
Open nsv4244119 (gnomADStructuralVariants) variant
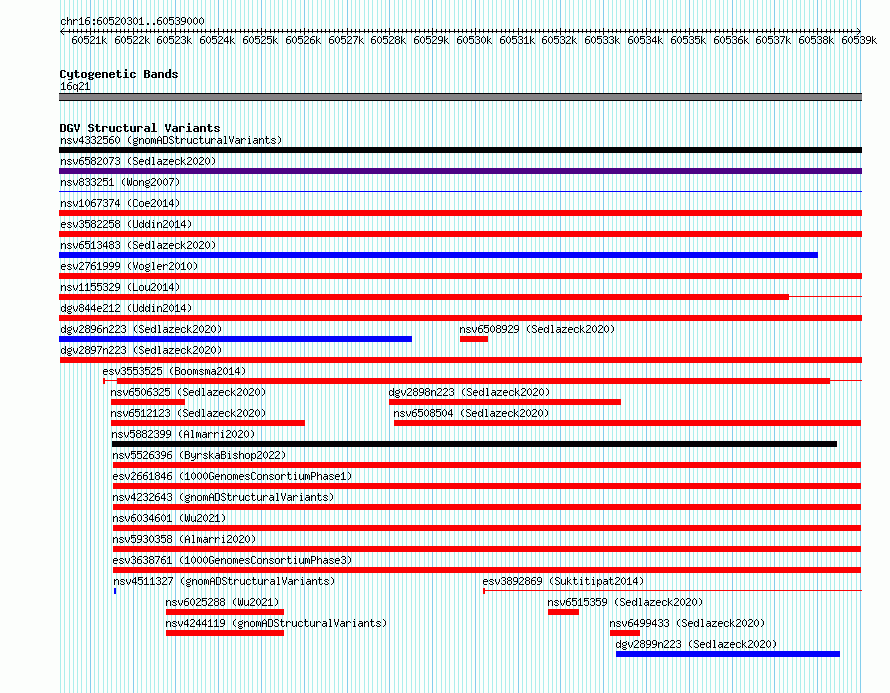pos(276,623)
